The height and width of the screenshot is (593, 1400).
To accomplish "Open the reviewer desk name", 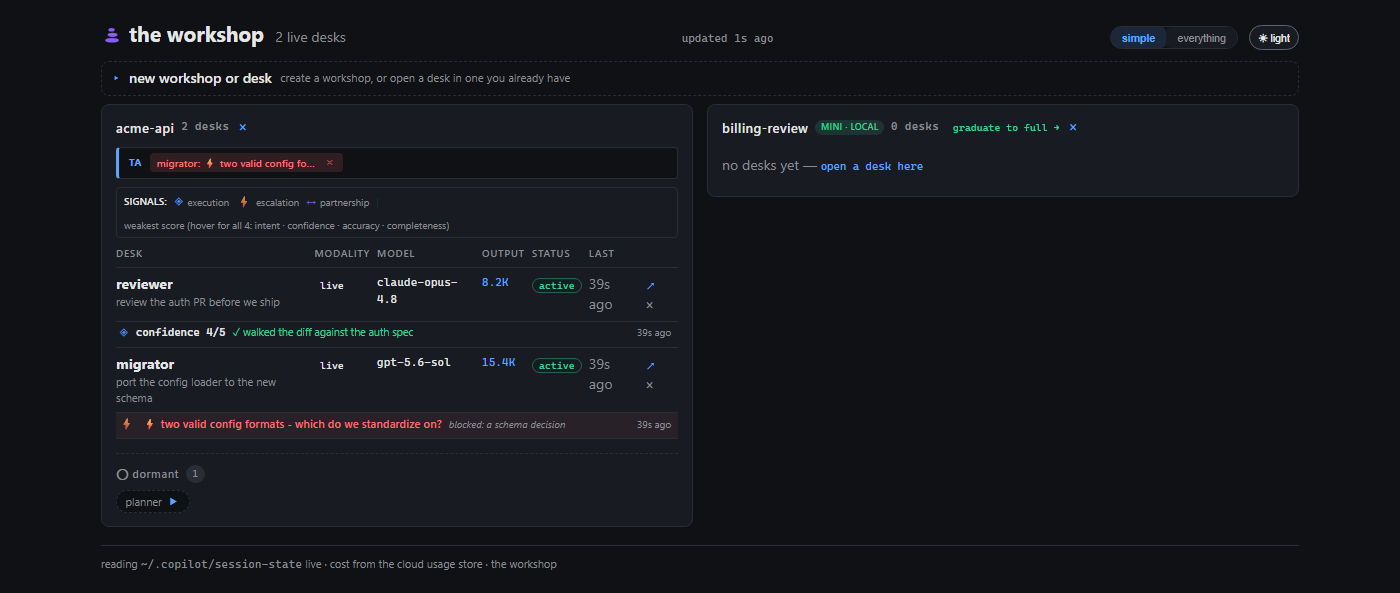I will pyautogui.click(x=144, y=285).
